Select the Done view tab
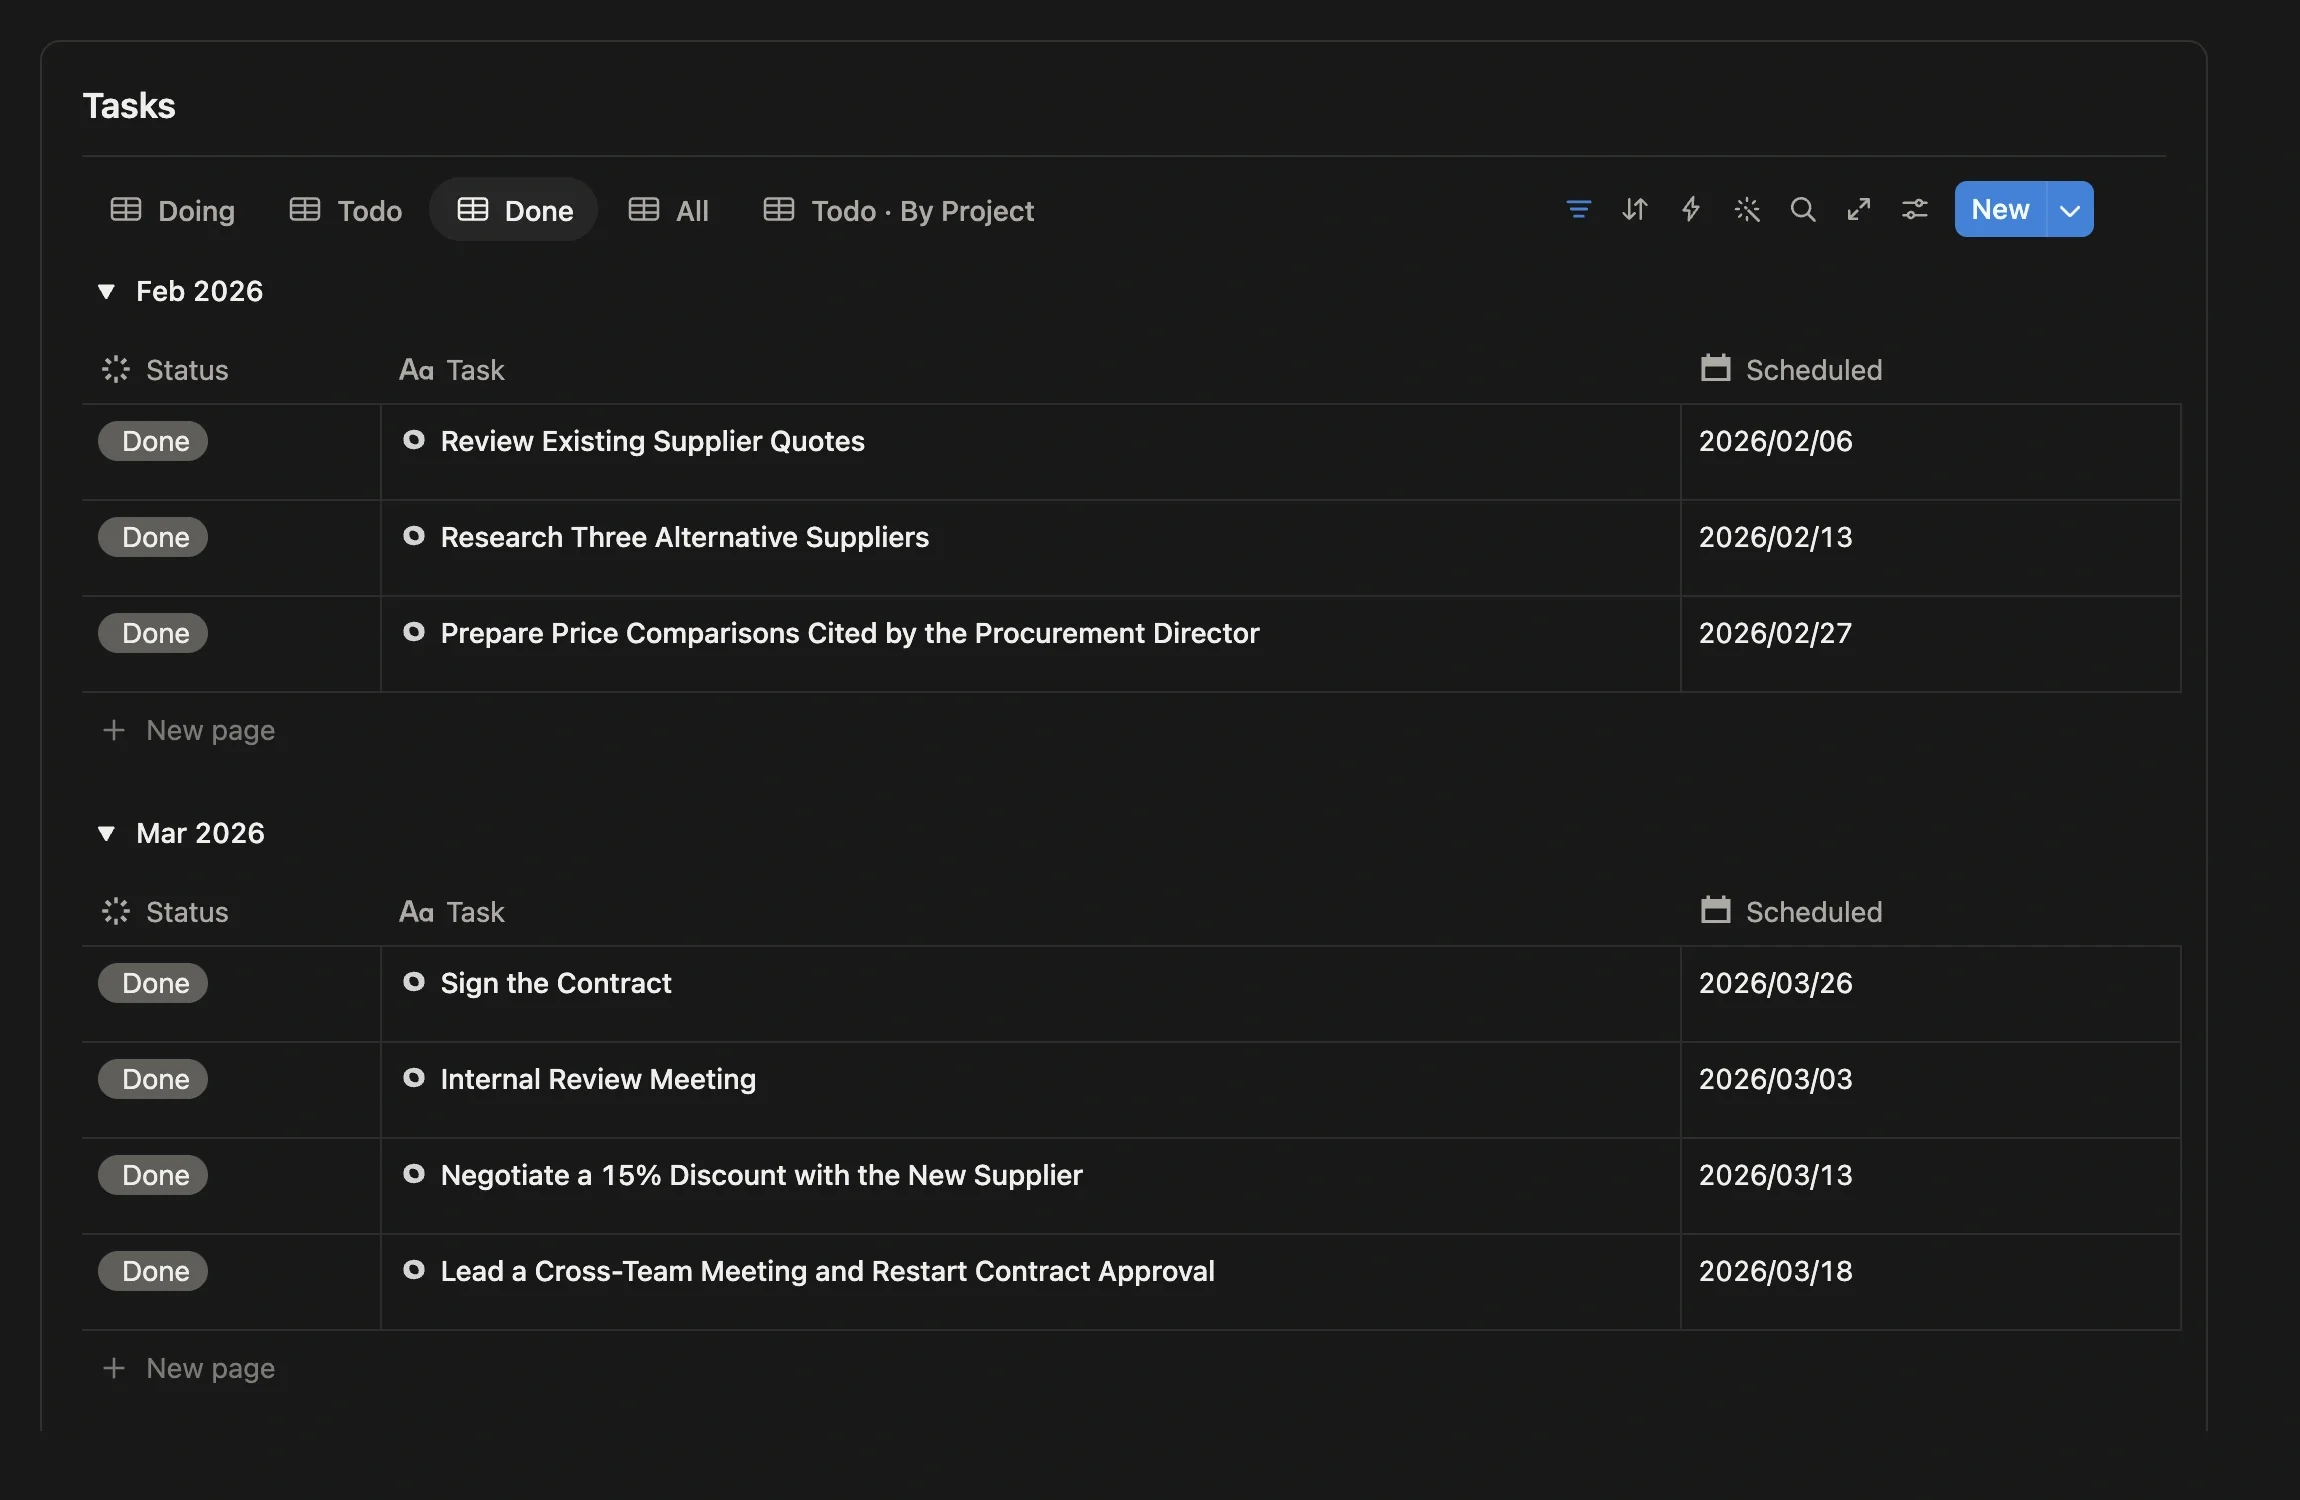The image size is (2300, 1500). pyautogui.click(x=514, y=210)
